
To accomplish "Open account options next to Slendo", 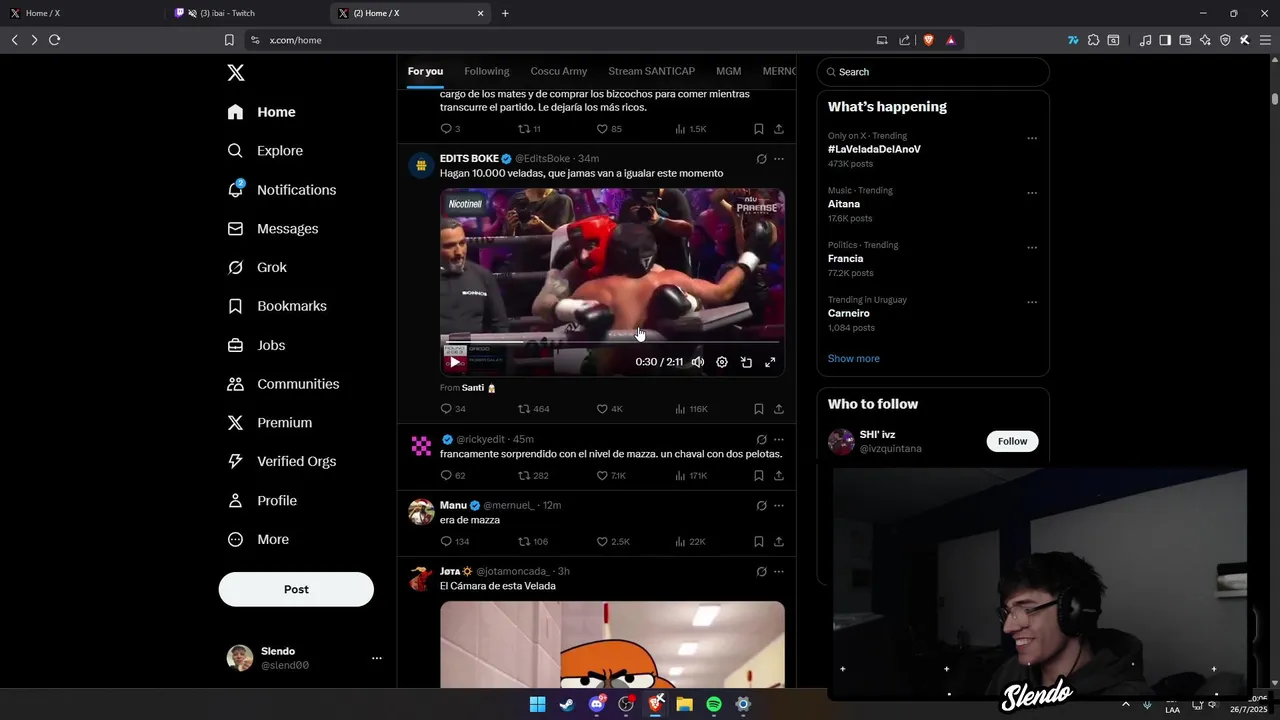I will (x=377, y=658).
